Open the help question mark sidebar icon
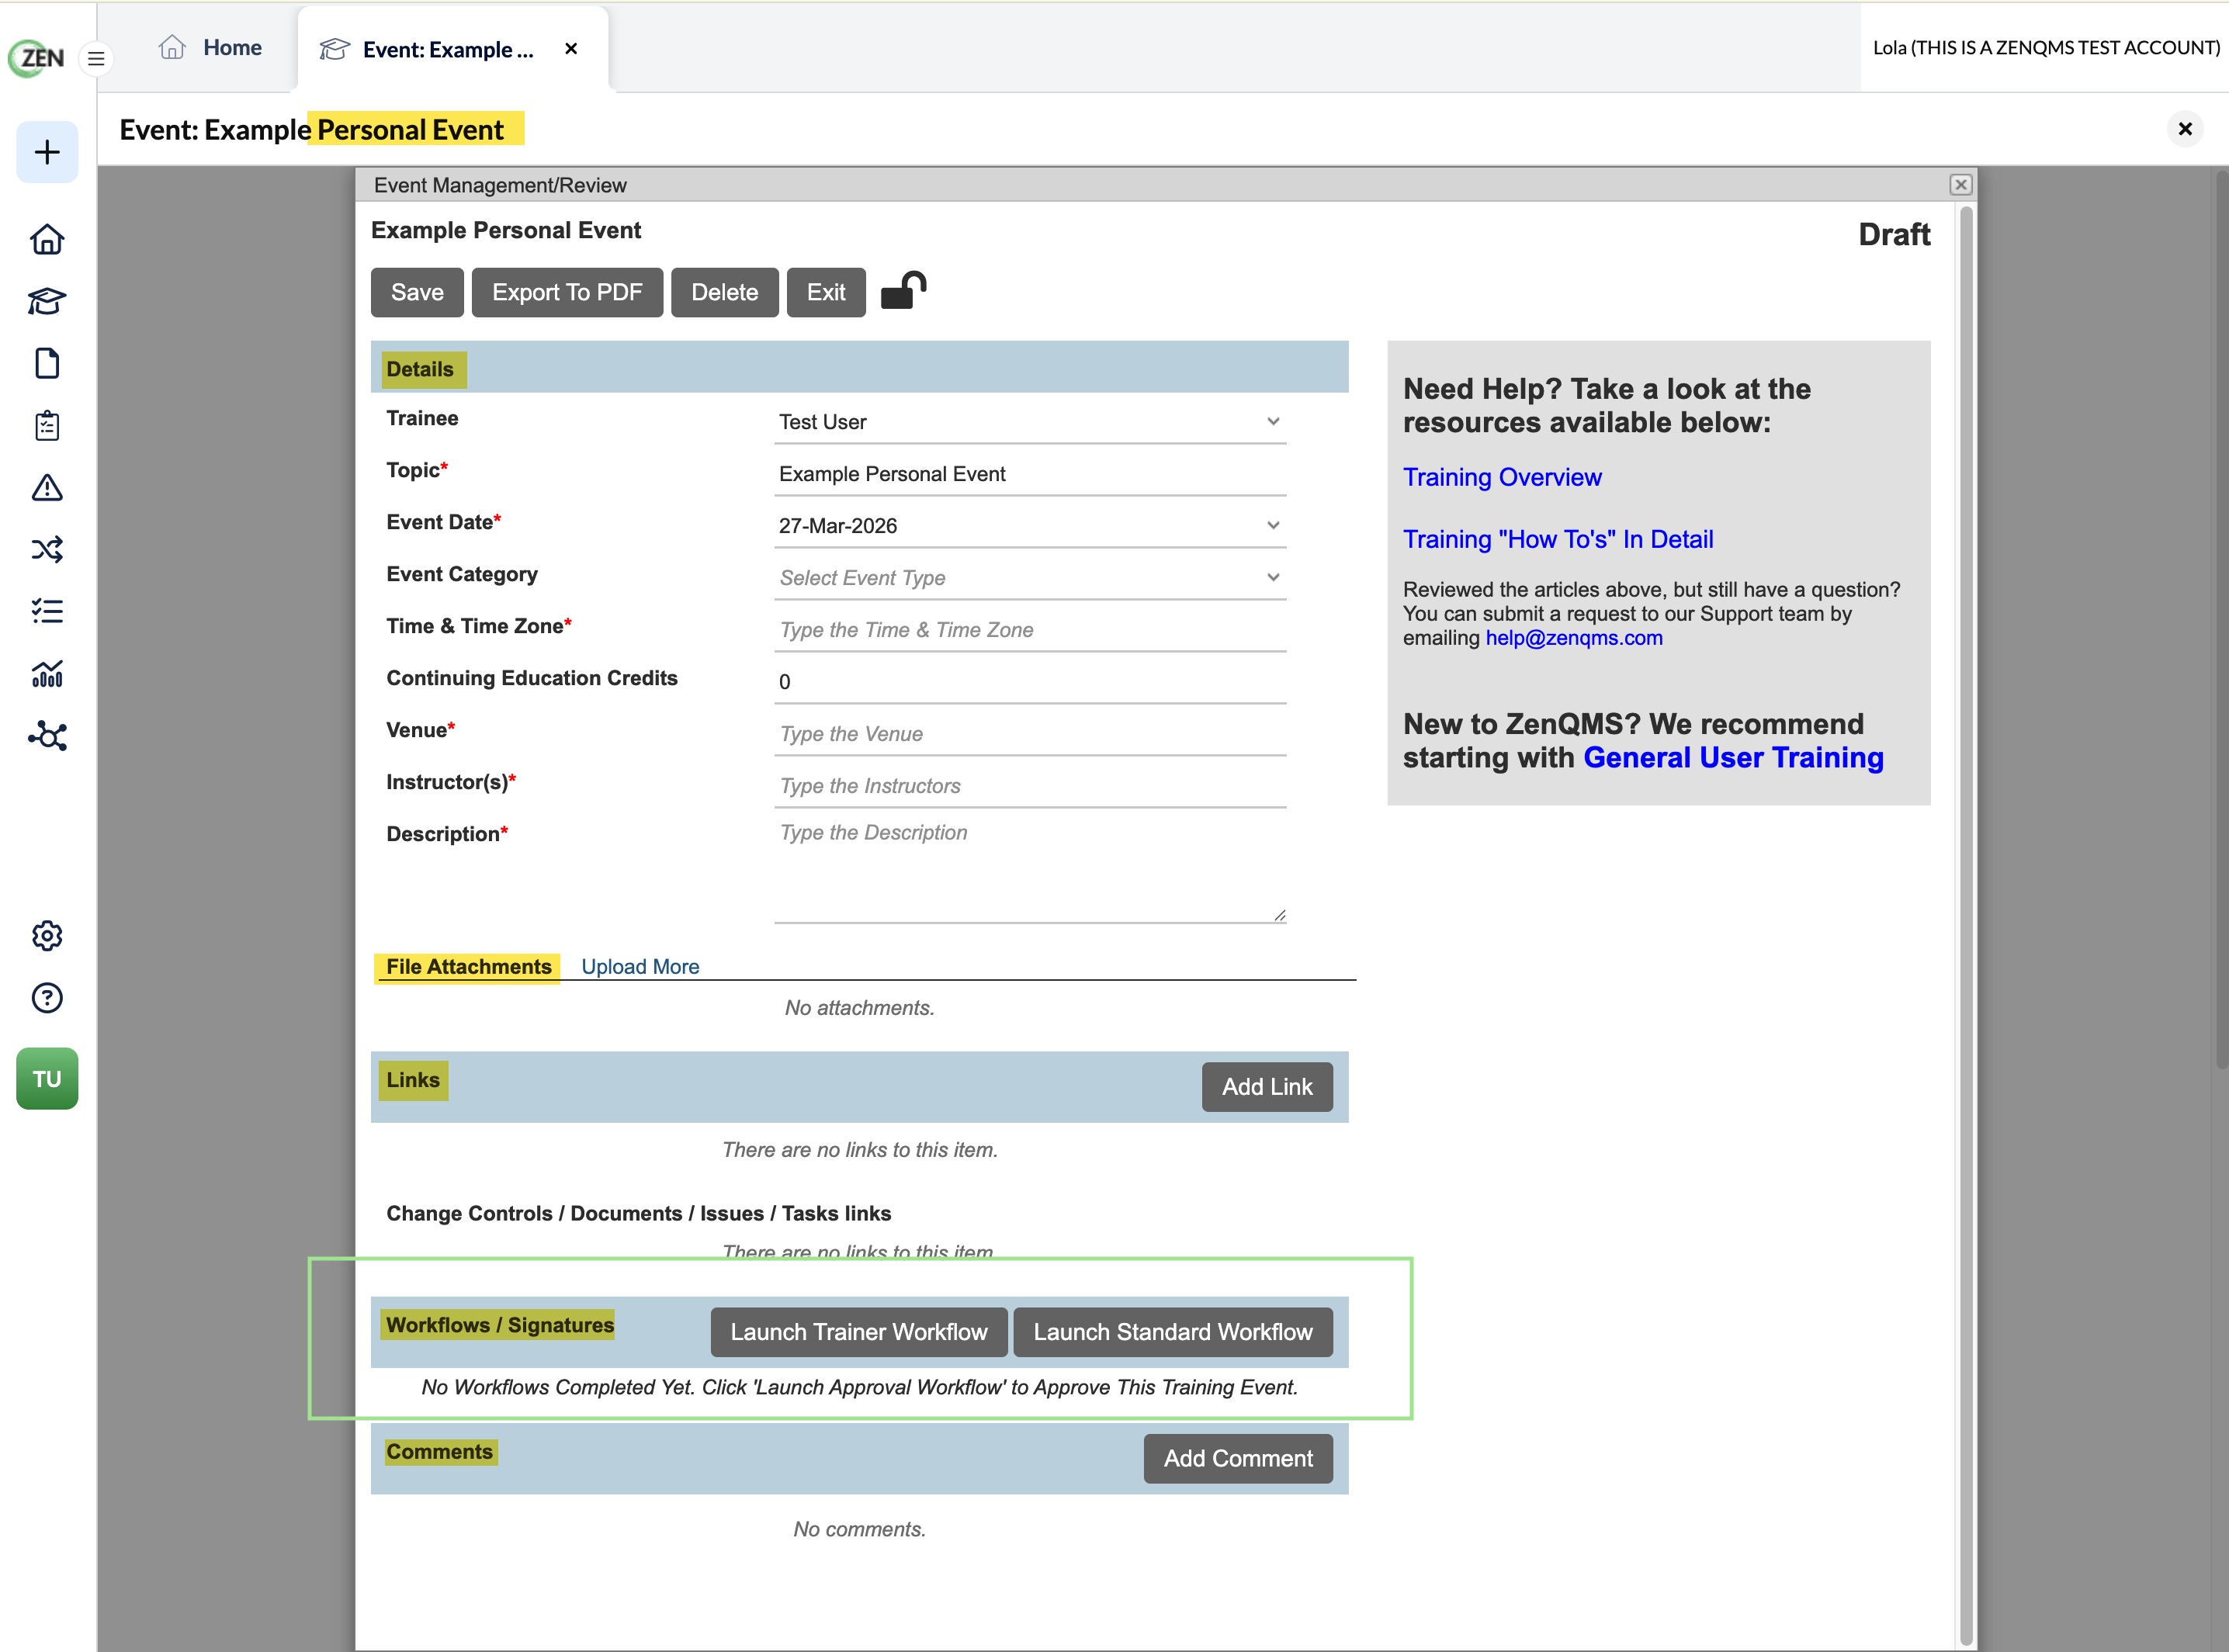This screenshot has width=2229, height=1652. (47, 998)
